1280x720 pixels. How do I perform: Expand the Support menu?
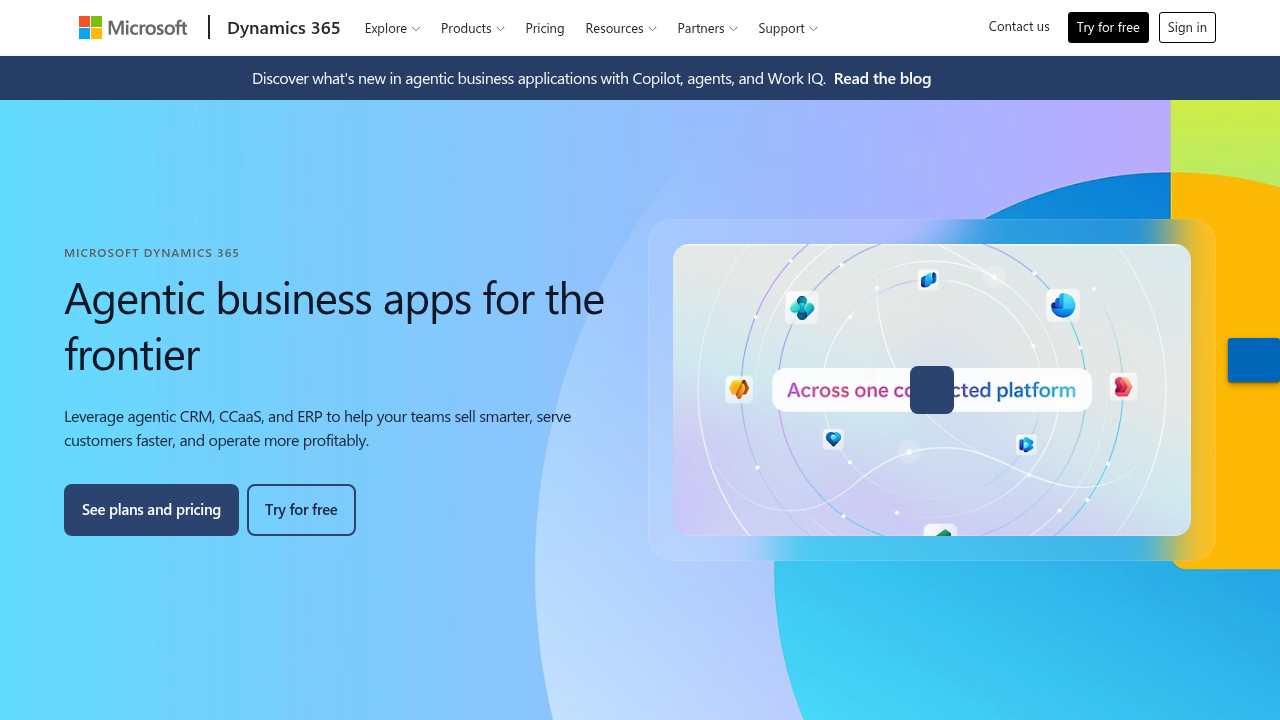tap(788, 28)
